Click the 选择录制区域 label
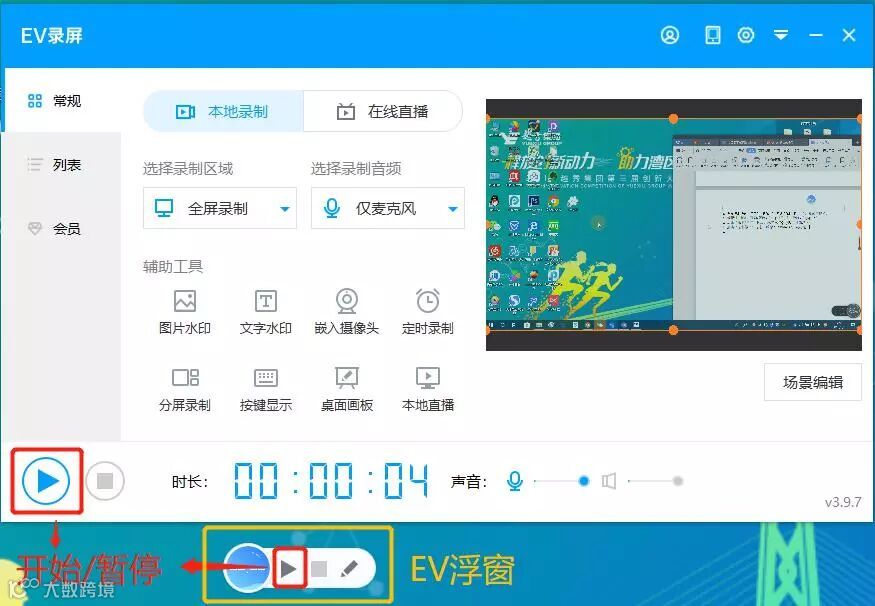 click(x=188, y=169)
